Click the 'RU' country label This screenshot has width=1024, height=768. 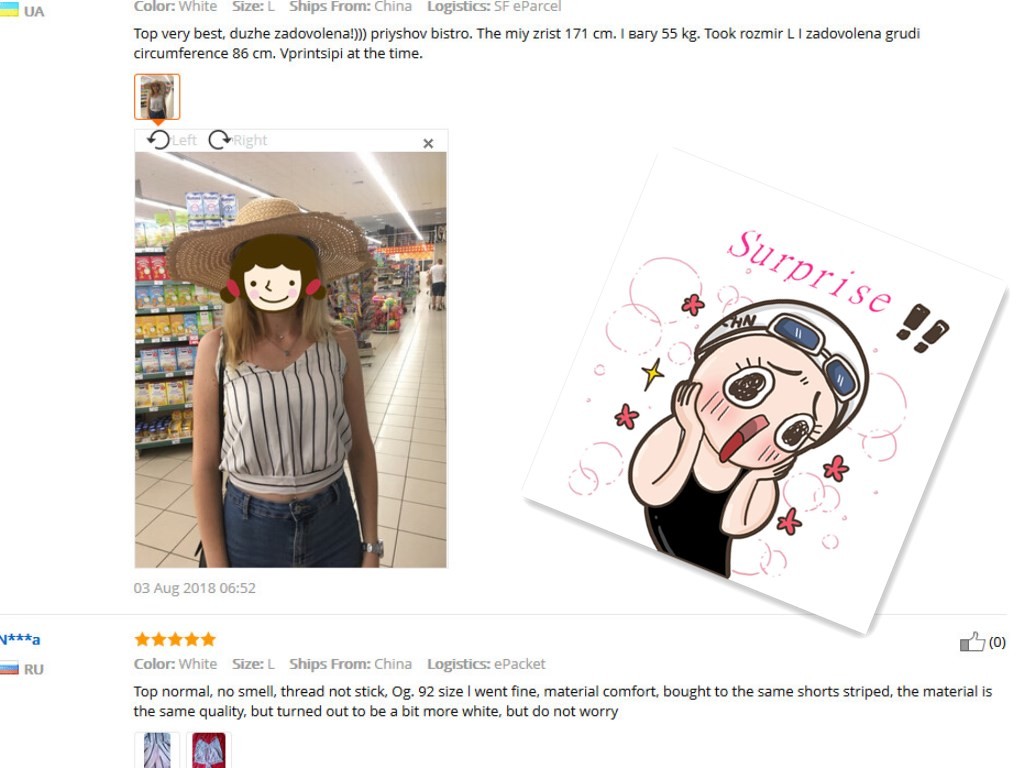[33, 669]
